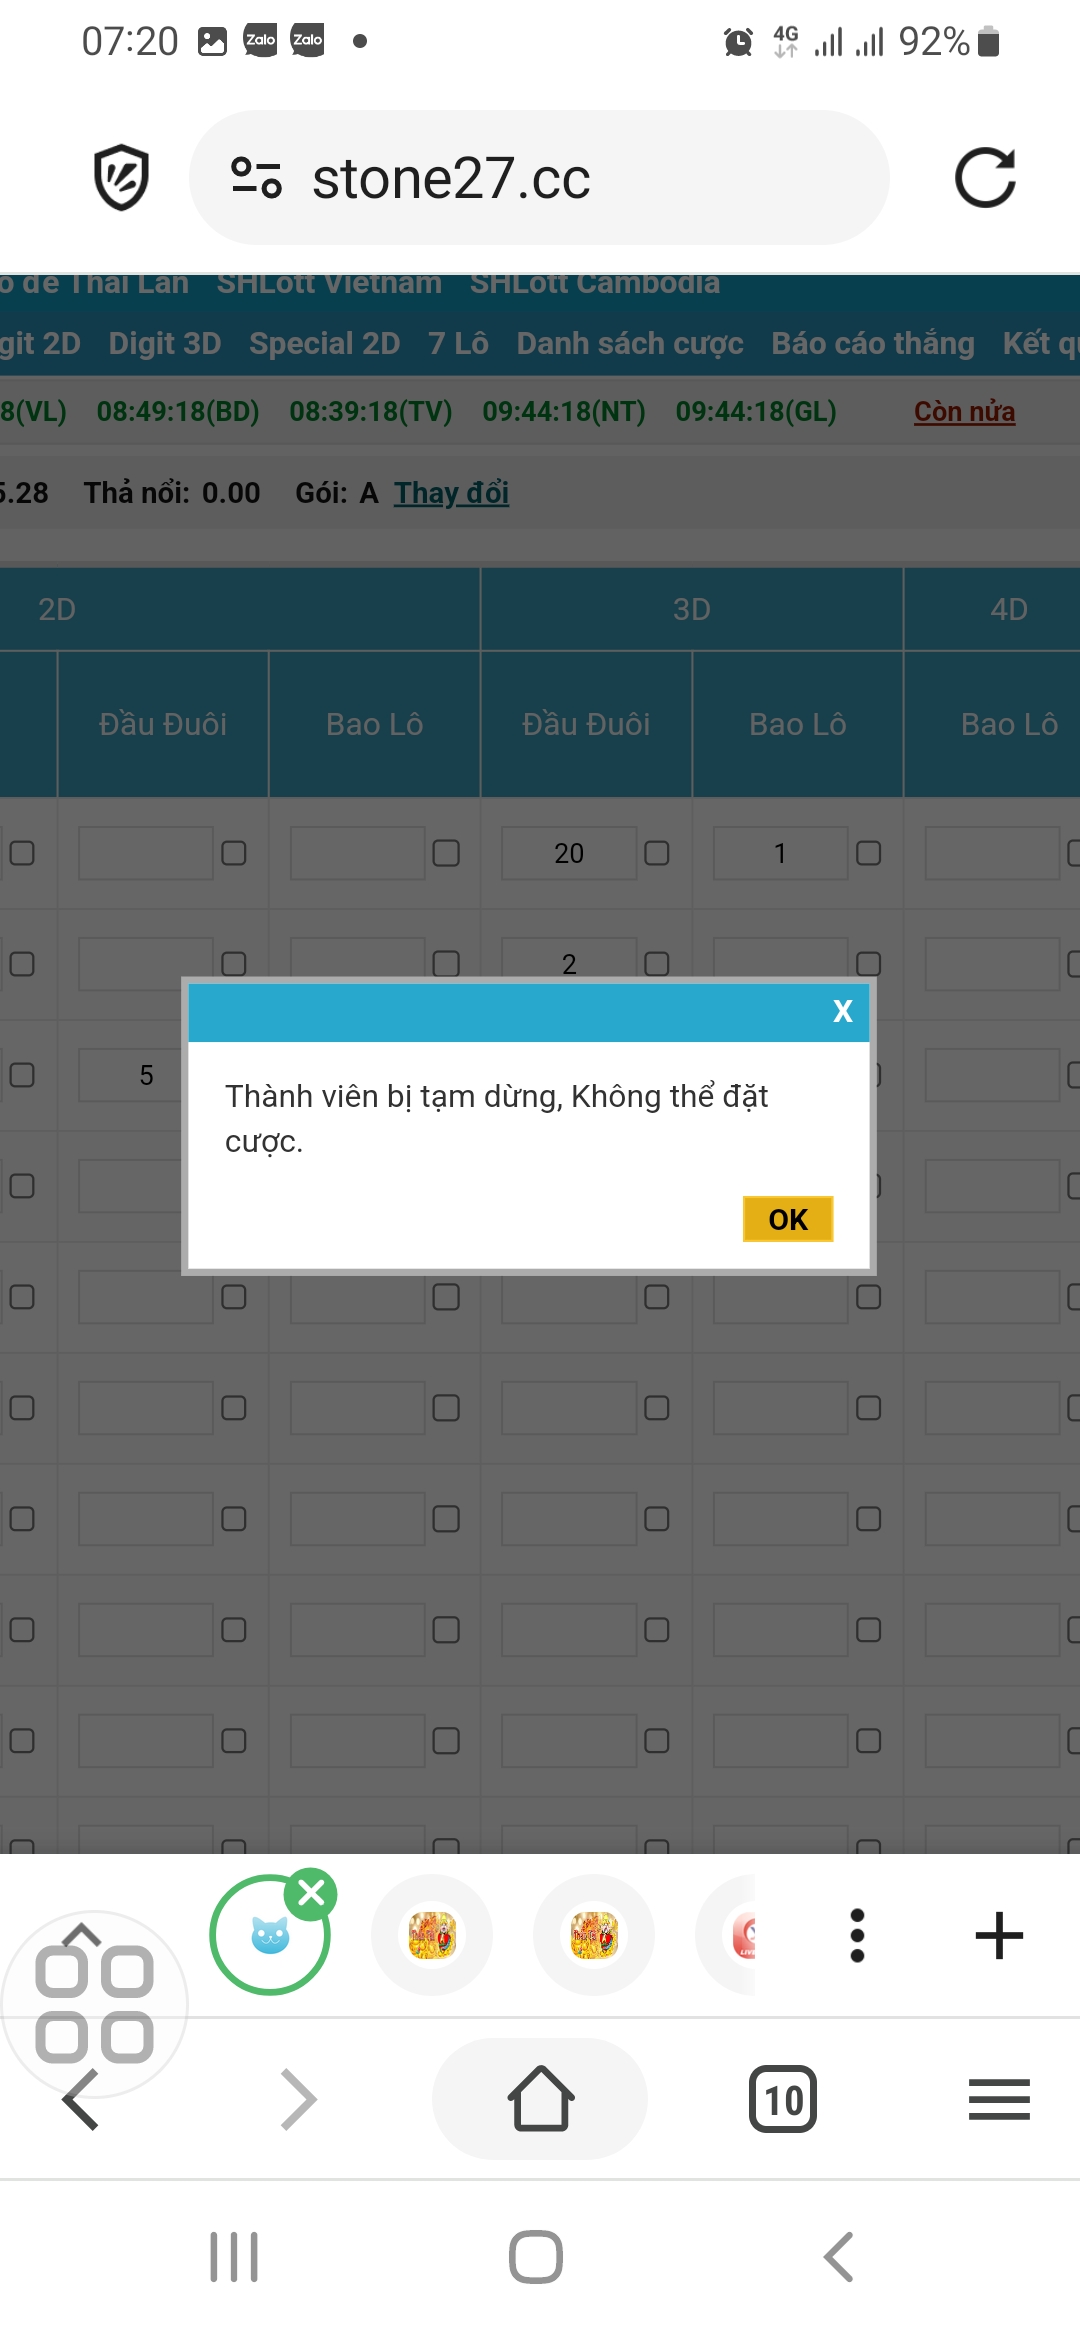Image resolution: width=1080 pixels, height=2340 pixels.
Task: Click the Còn nữa link
Action: (964, 412)
